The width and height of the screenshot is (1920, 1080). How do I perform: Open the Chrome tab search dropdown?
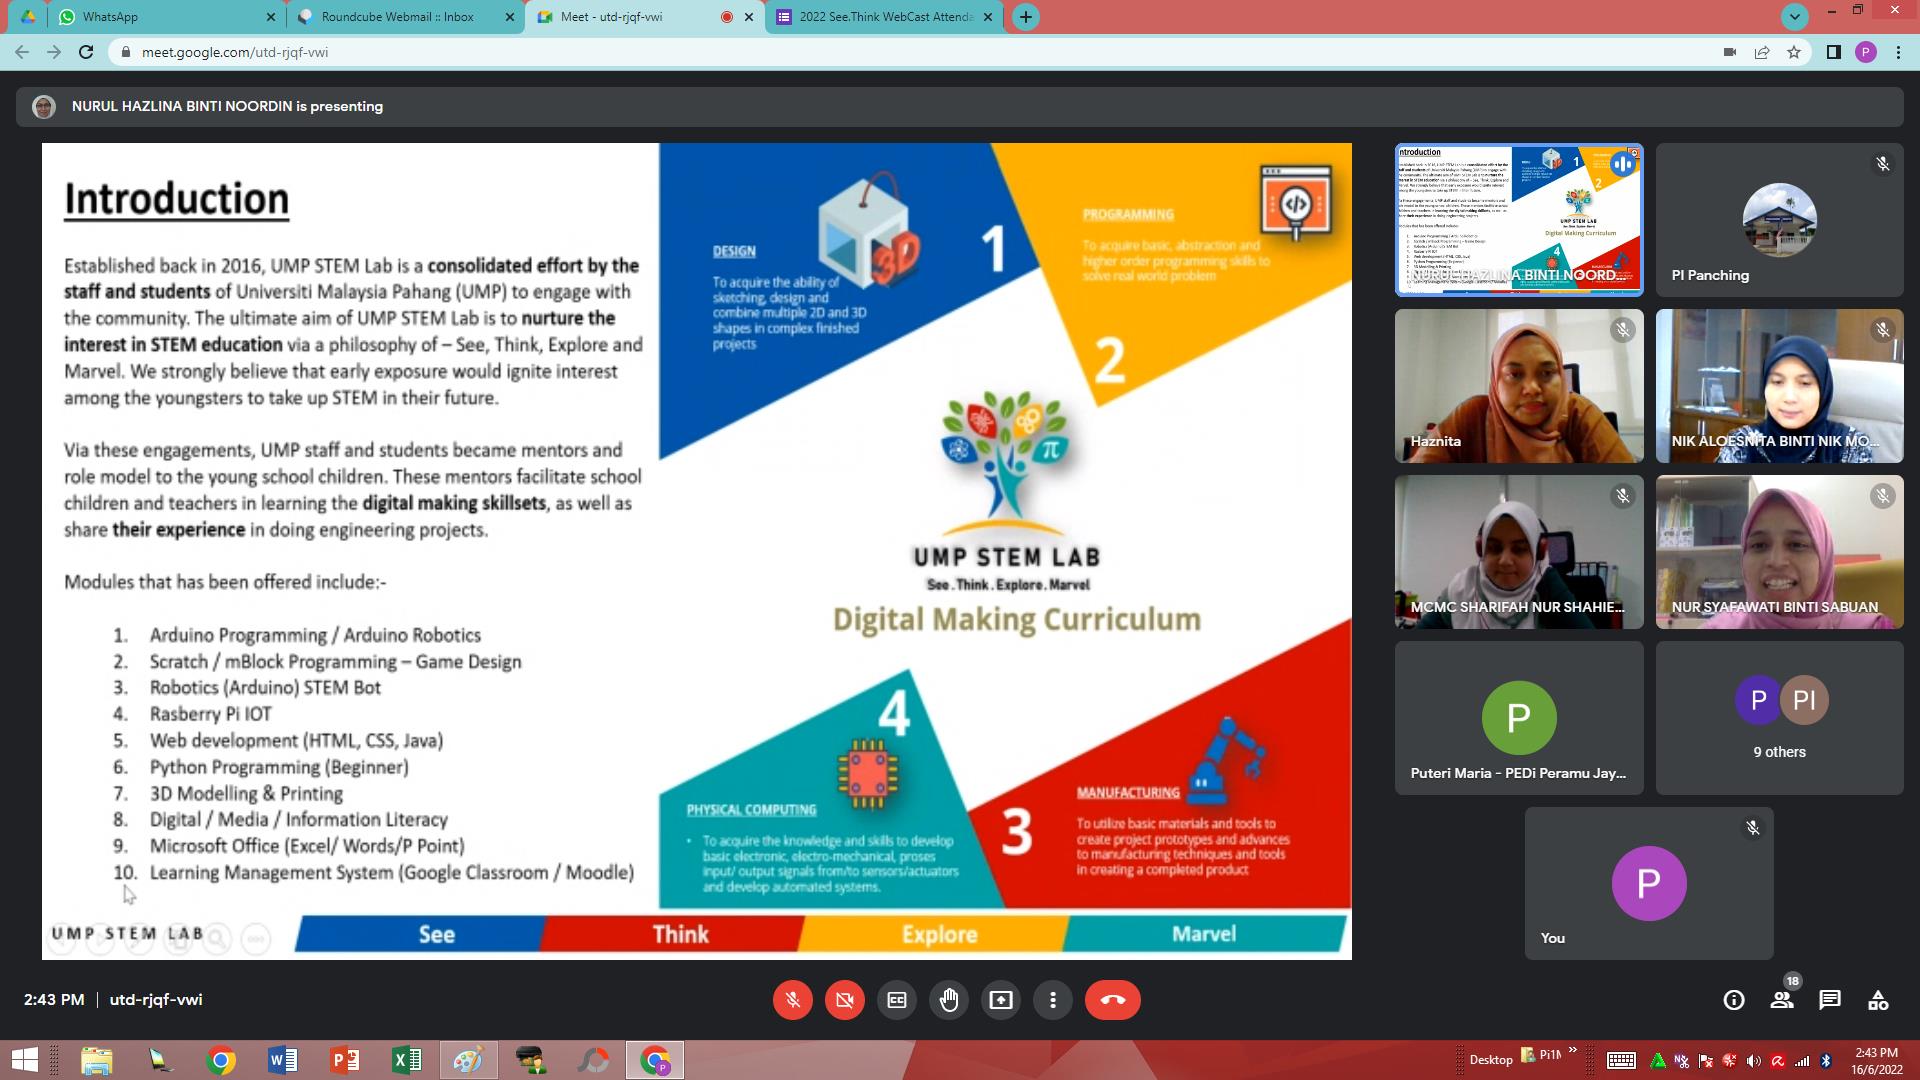click(1795, 17)
